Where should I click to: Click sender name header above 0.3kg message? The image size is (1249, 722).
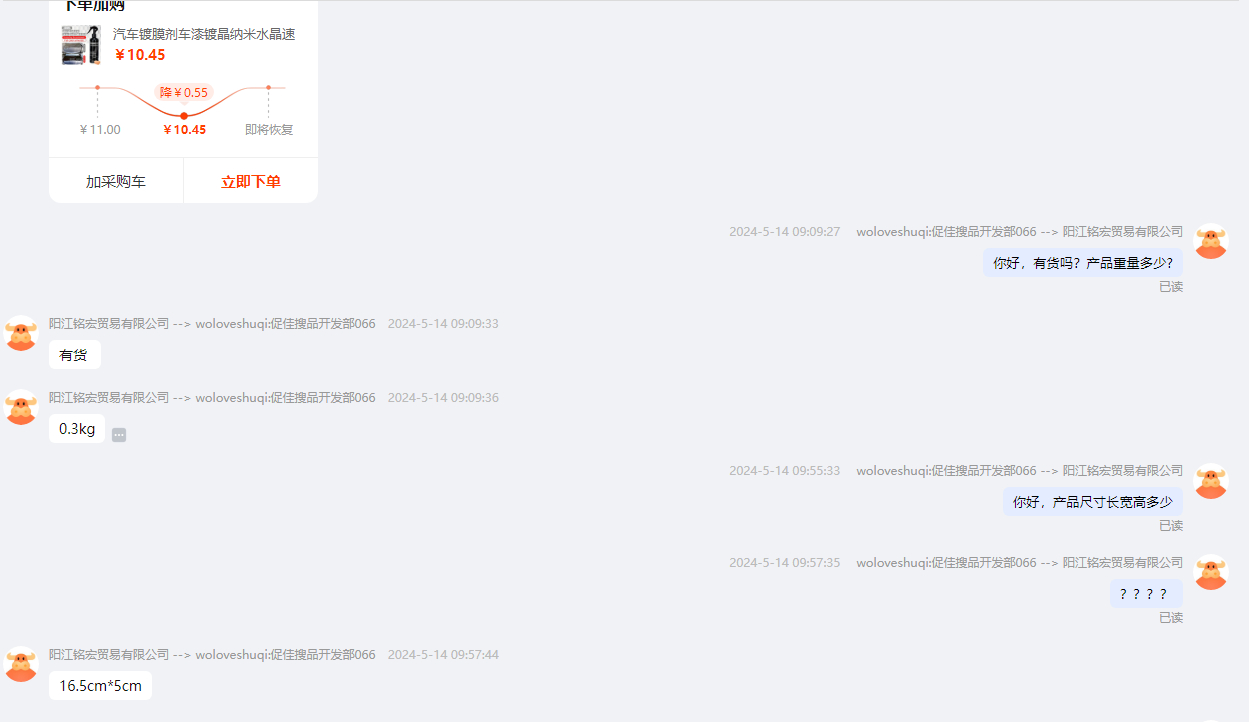(212, 398)
